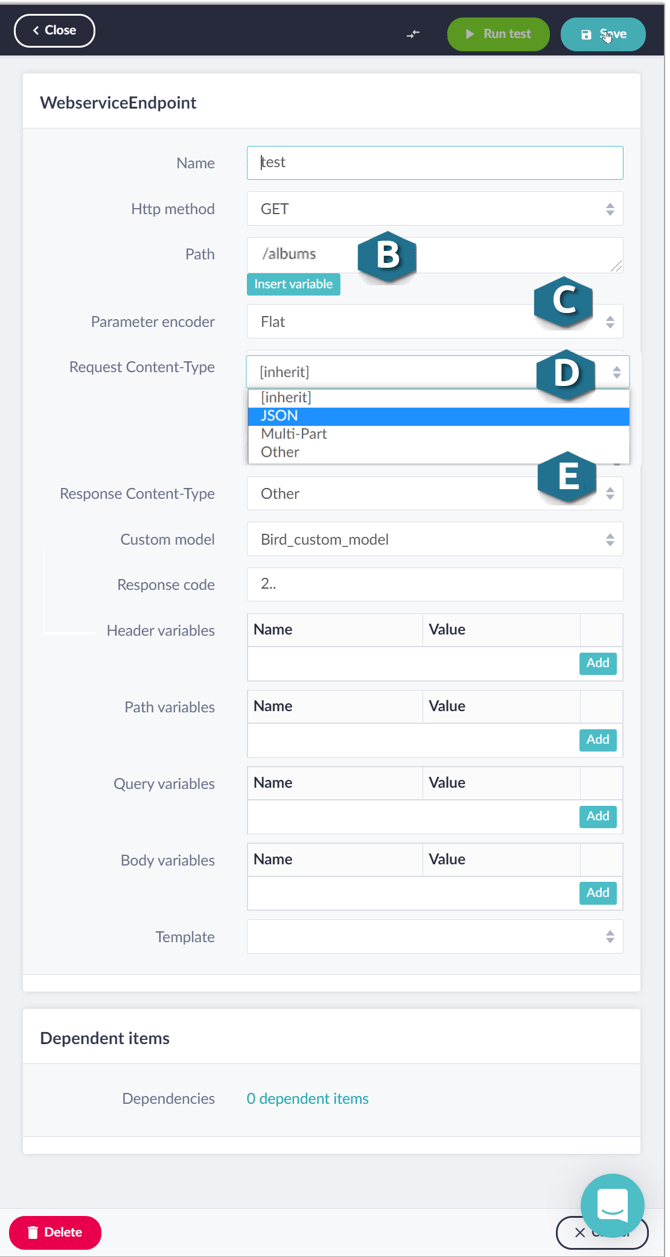
Task: Open the 0 dependent items link
Action: (x=308, y=1099)
